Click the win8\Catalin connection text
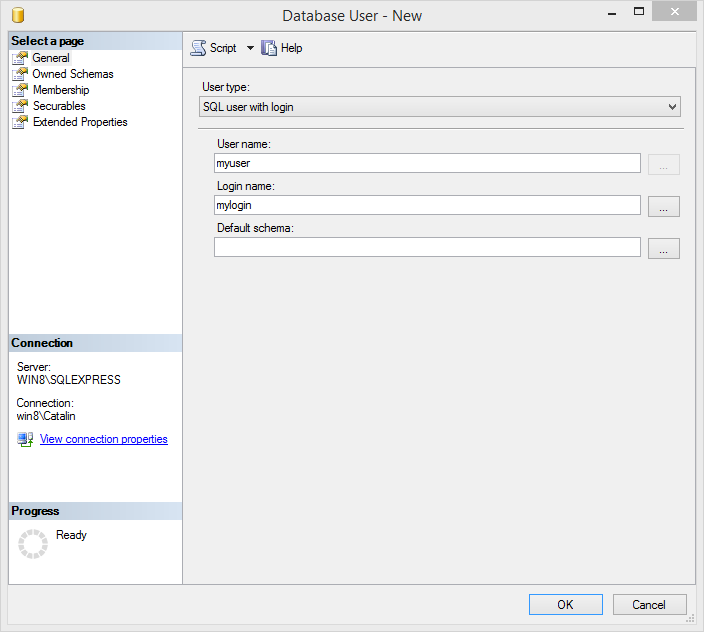Image resolution: width=704 pixels, height=632 pixels. [46, 416]
